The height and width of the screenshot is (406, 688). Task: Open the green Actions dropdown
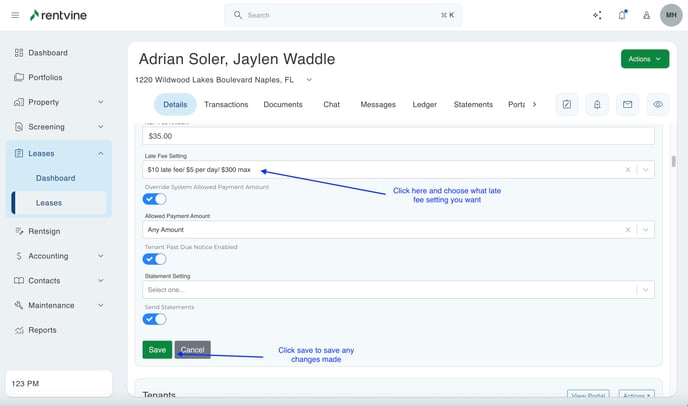(644, 59)
